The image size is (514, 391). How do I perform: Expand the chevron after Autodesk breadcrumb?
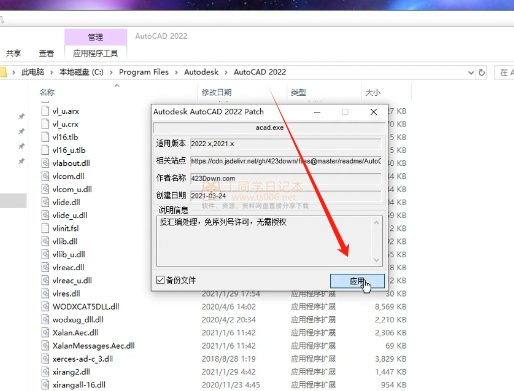point(226,72)
